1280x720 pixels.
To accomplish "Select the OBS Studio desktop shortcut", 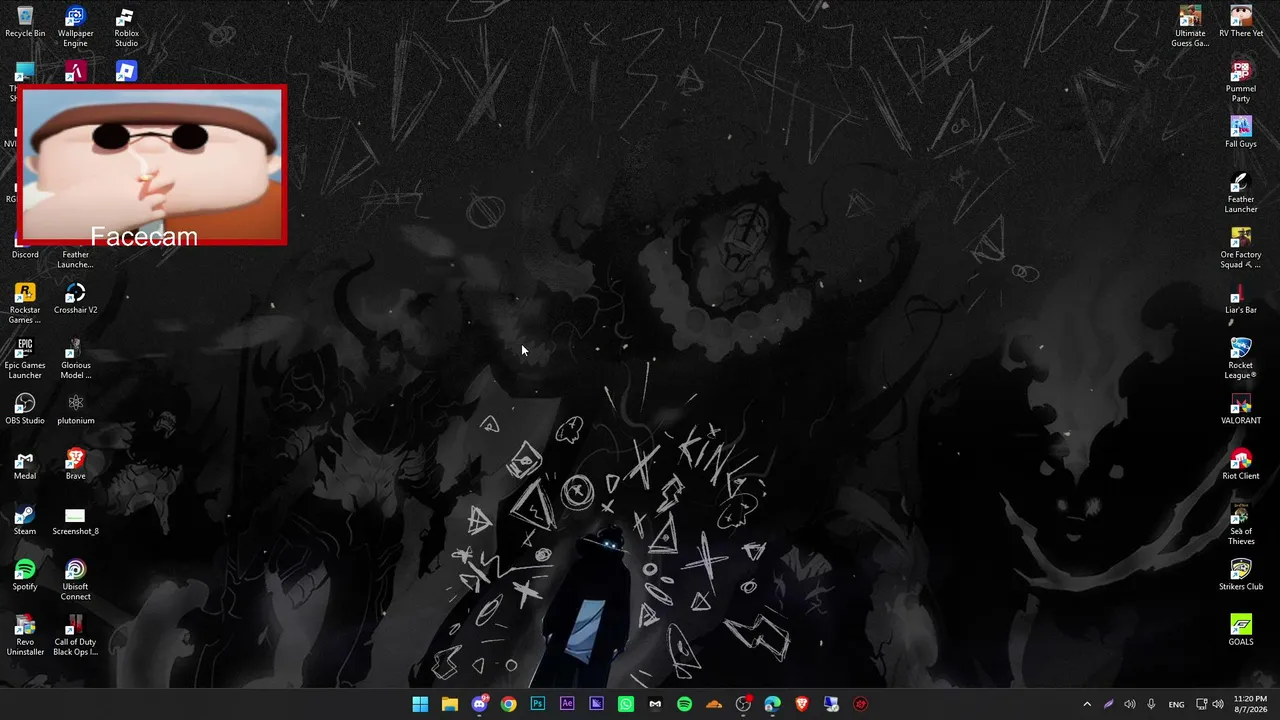I will [25, 409].
